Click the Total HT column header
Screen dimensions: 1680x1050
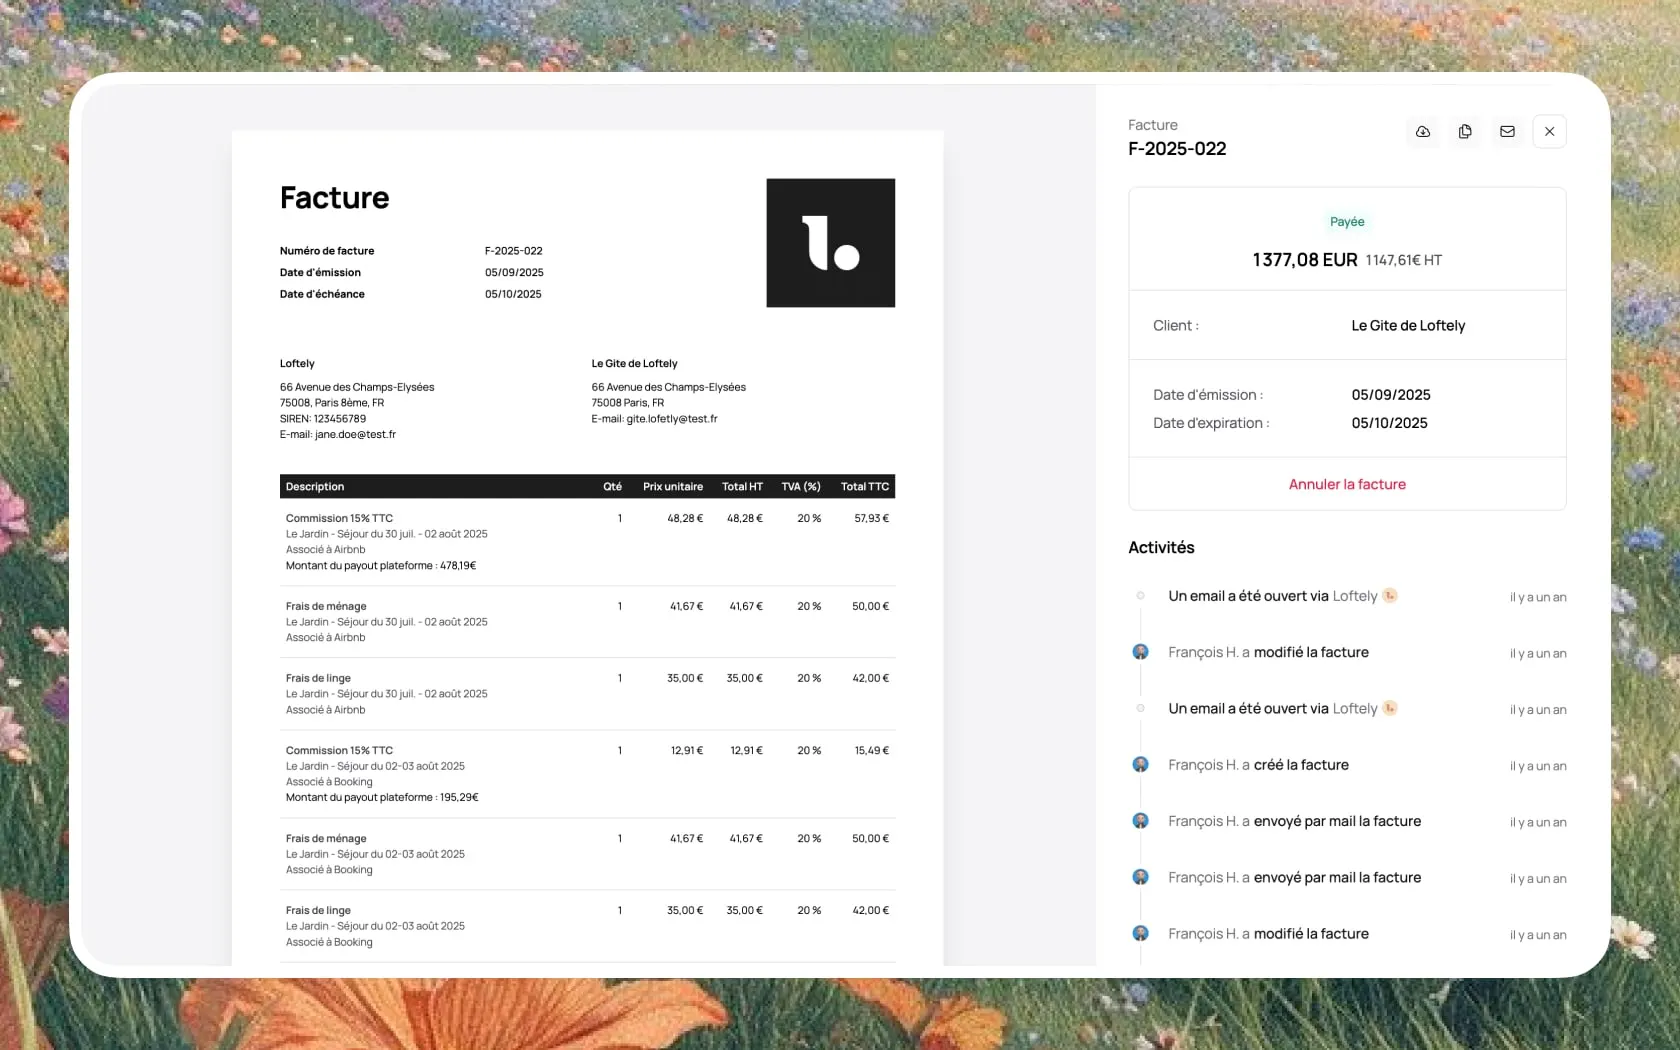tap(742, 487)
